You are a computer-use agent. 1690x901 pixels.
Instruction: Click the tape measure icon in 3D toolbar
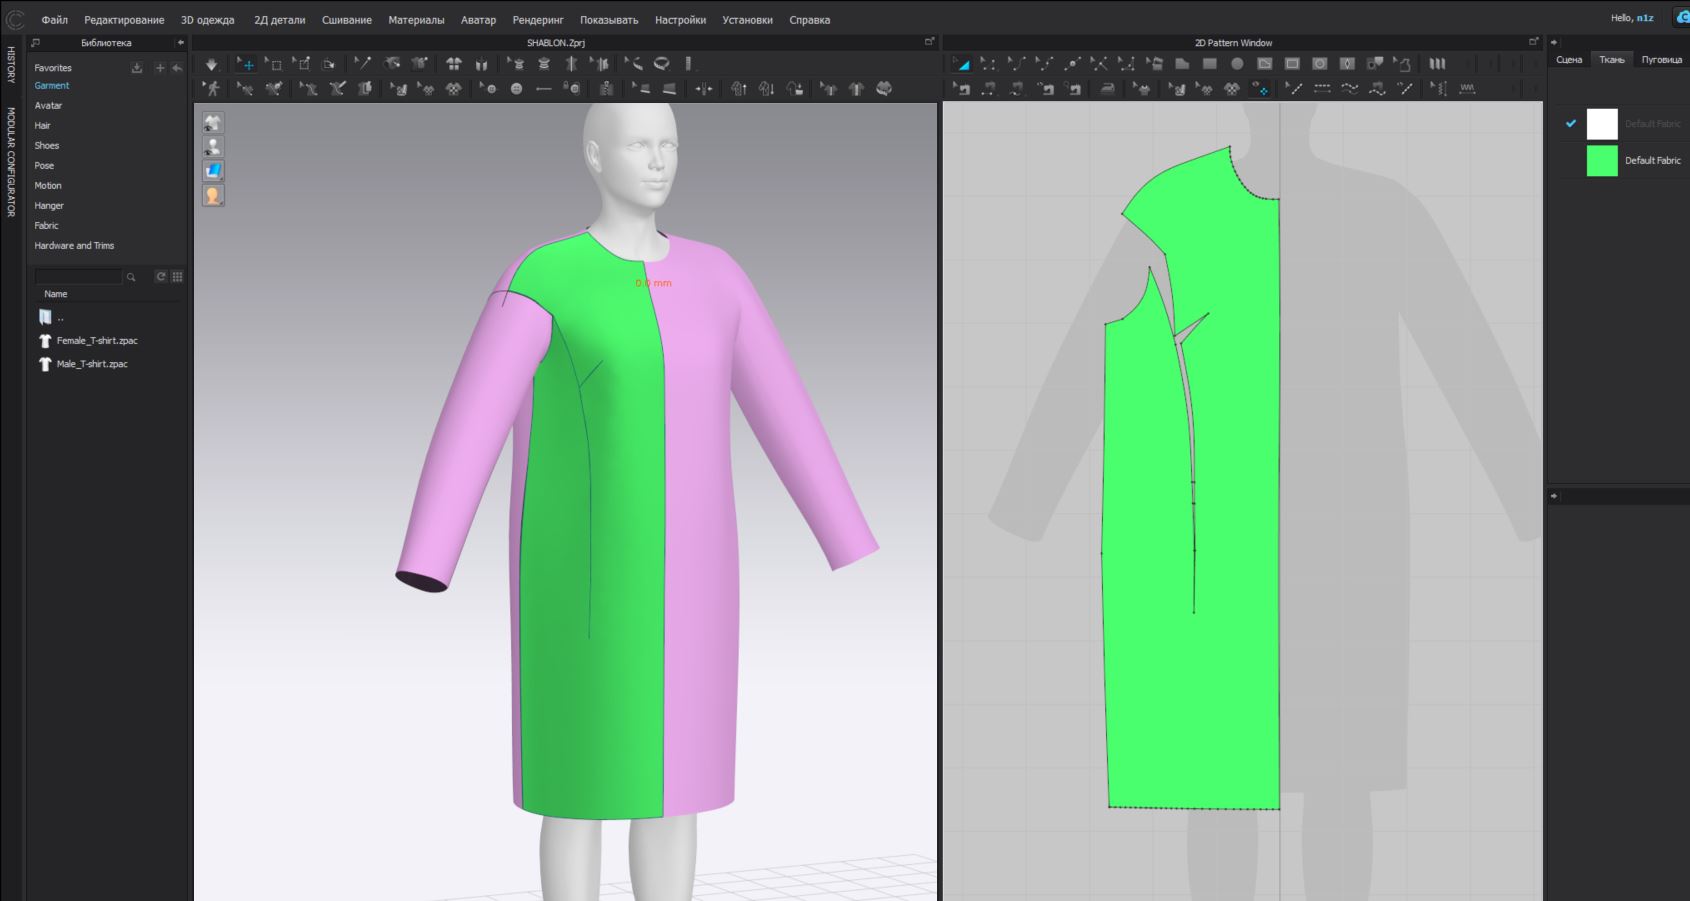tap(661, 64)
